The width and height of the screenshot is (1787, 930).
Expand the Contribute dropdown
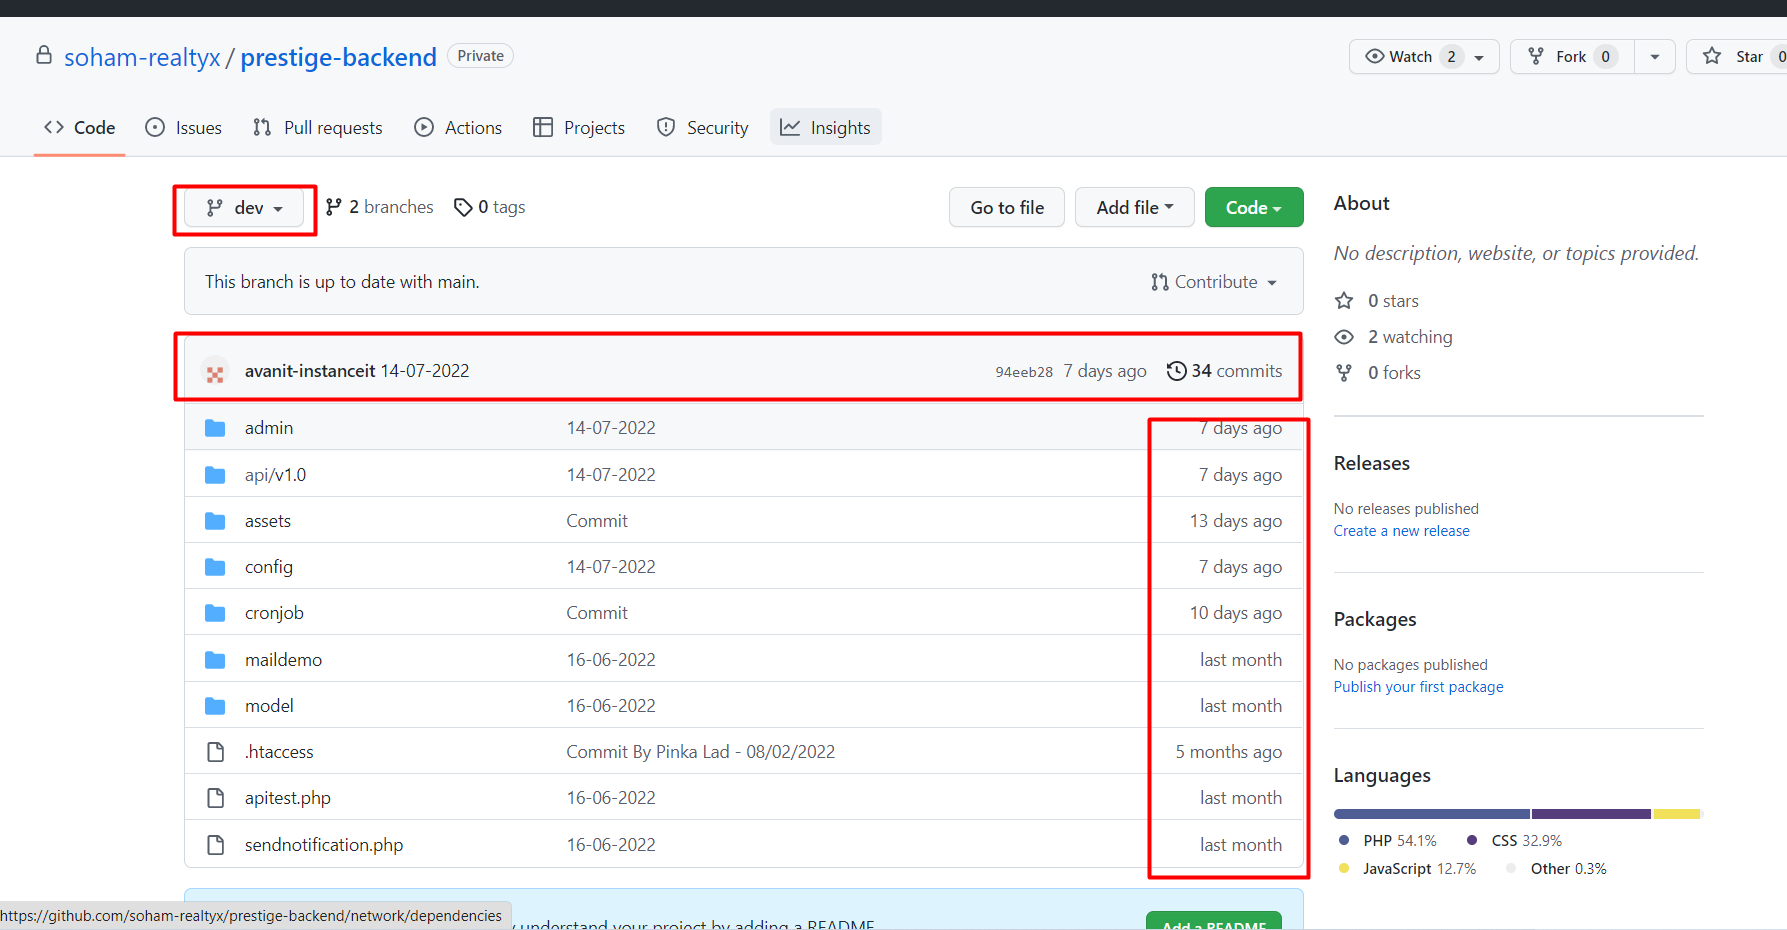tap(1214, 282)
